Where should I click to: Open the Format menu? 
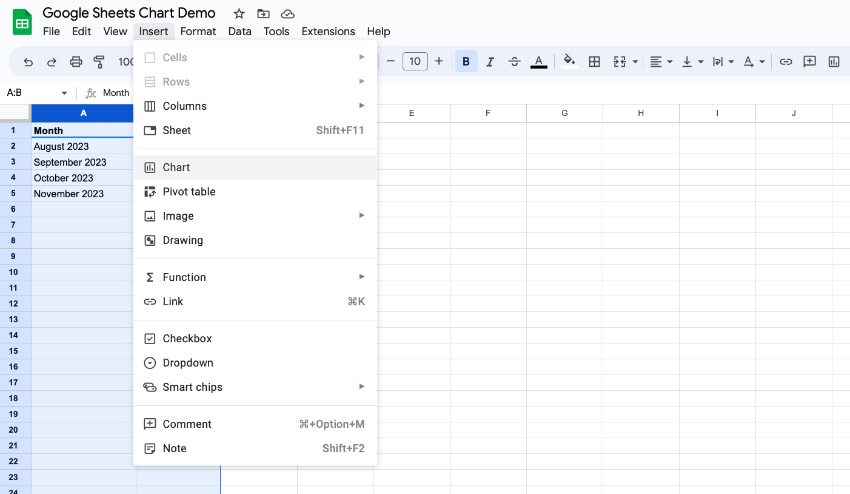pyautogui.click(x=198, y=31)
